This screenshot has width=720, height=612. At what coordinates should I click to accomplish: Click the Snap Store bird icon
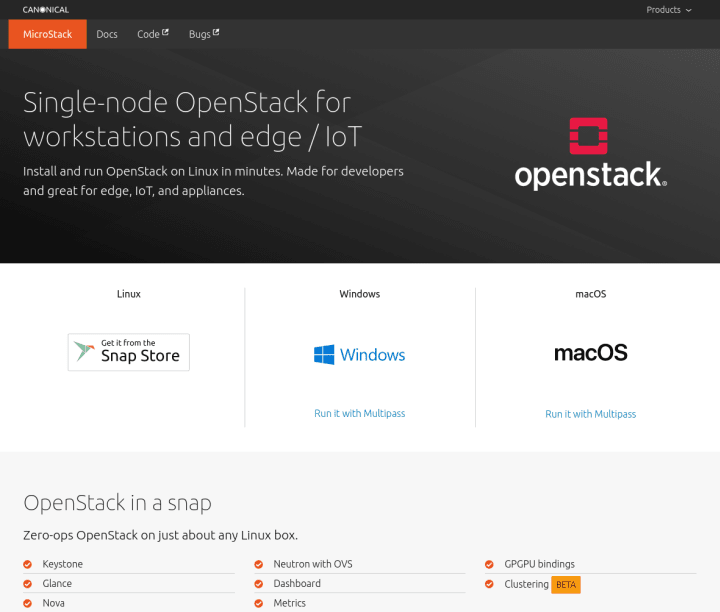tap(84, 351)
